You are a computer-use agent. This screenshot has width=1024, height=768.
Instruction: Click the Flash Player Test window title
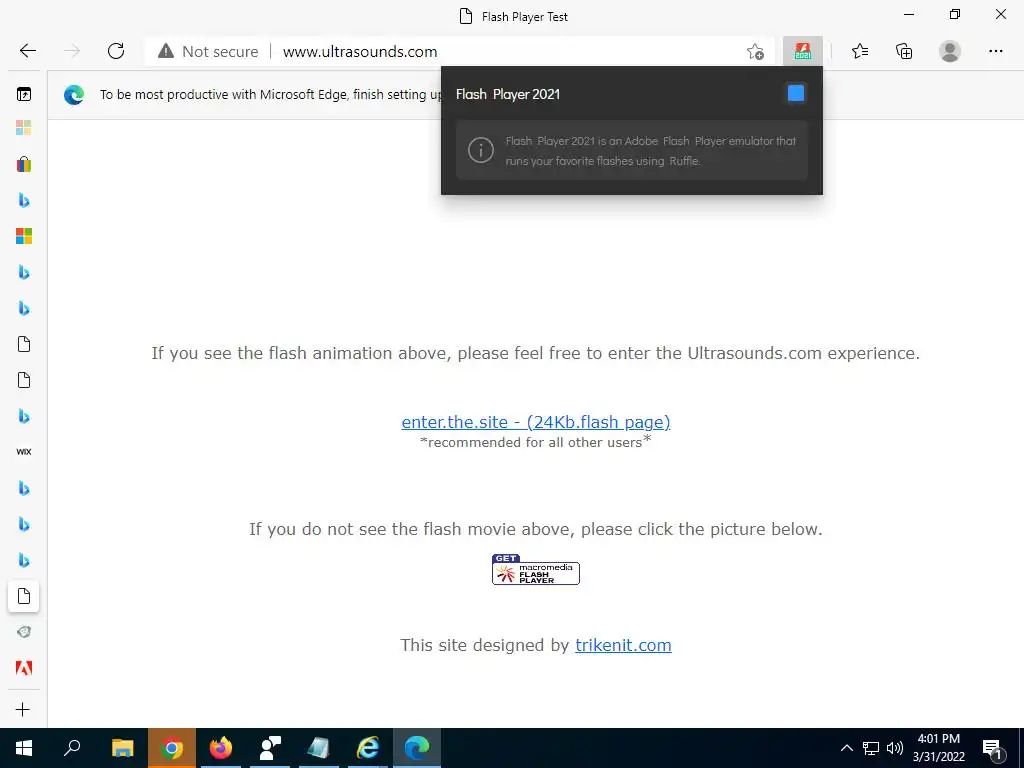tap(524, 17)
